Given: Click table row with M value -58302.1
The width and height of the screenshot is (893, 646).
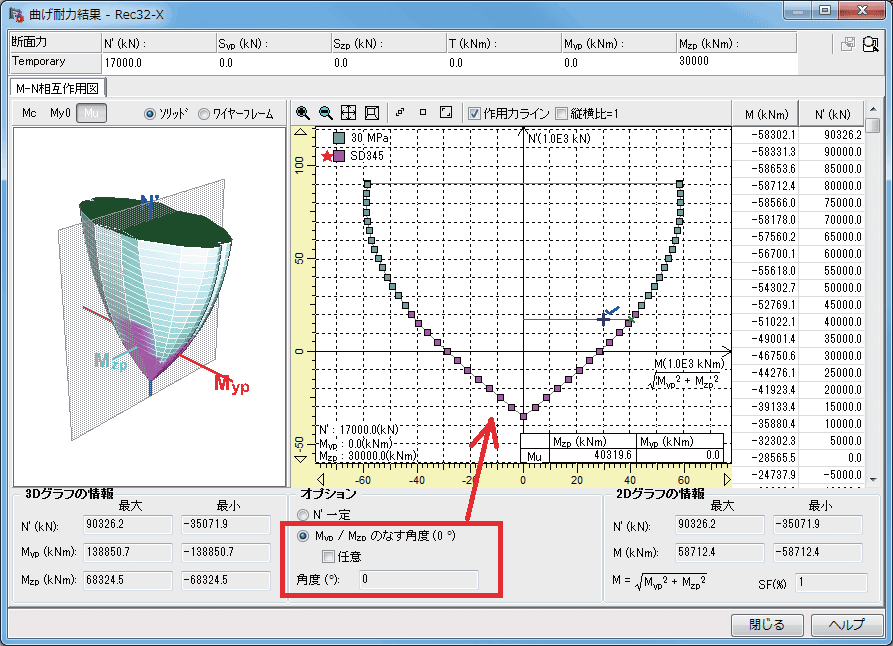Looking at the screenshot, I should [x=798, y=135].
